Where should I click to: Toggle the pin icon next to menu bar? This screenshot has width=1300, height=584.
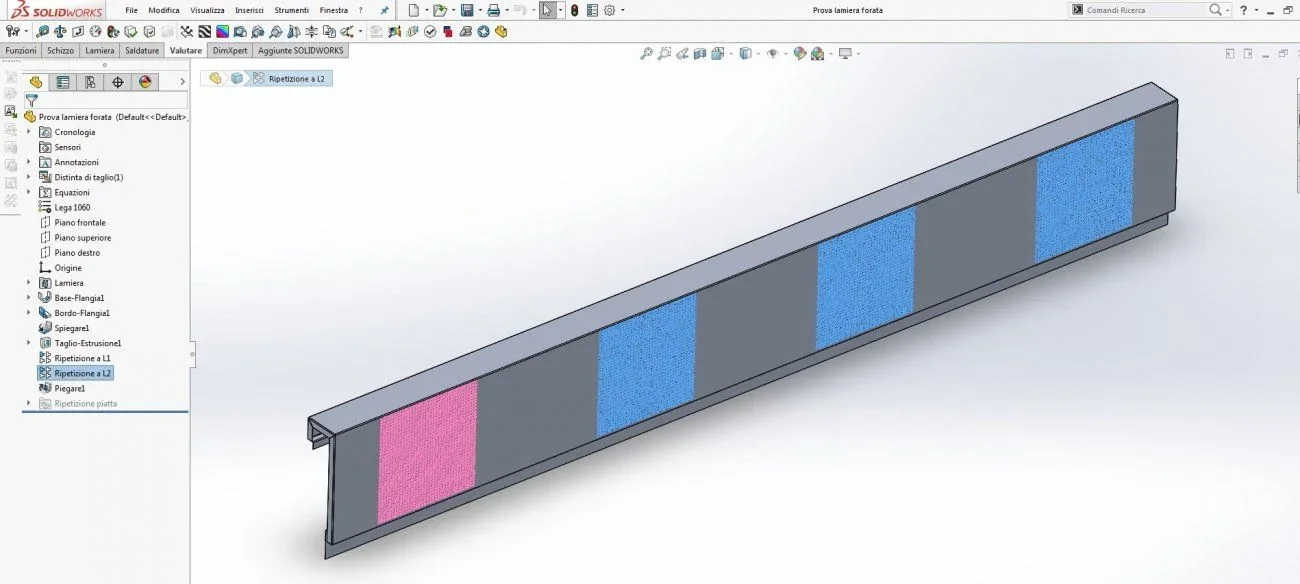[x=385, y=10]
